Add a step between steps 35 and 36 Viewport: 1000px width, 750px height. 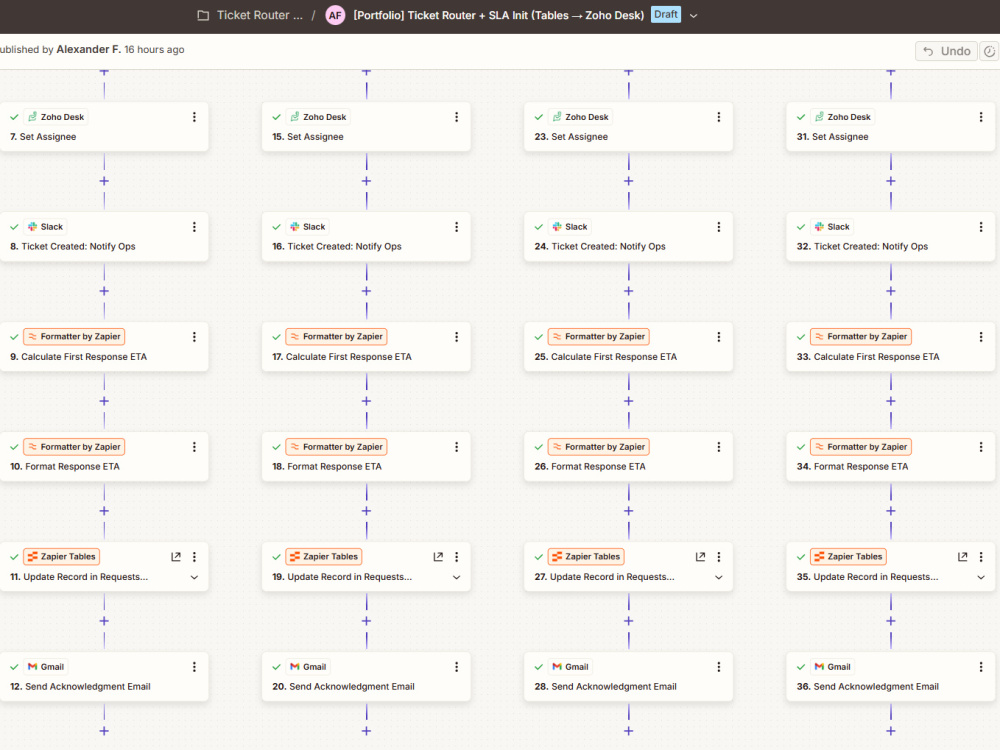(890, 621)
